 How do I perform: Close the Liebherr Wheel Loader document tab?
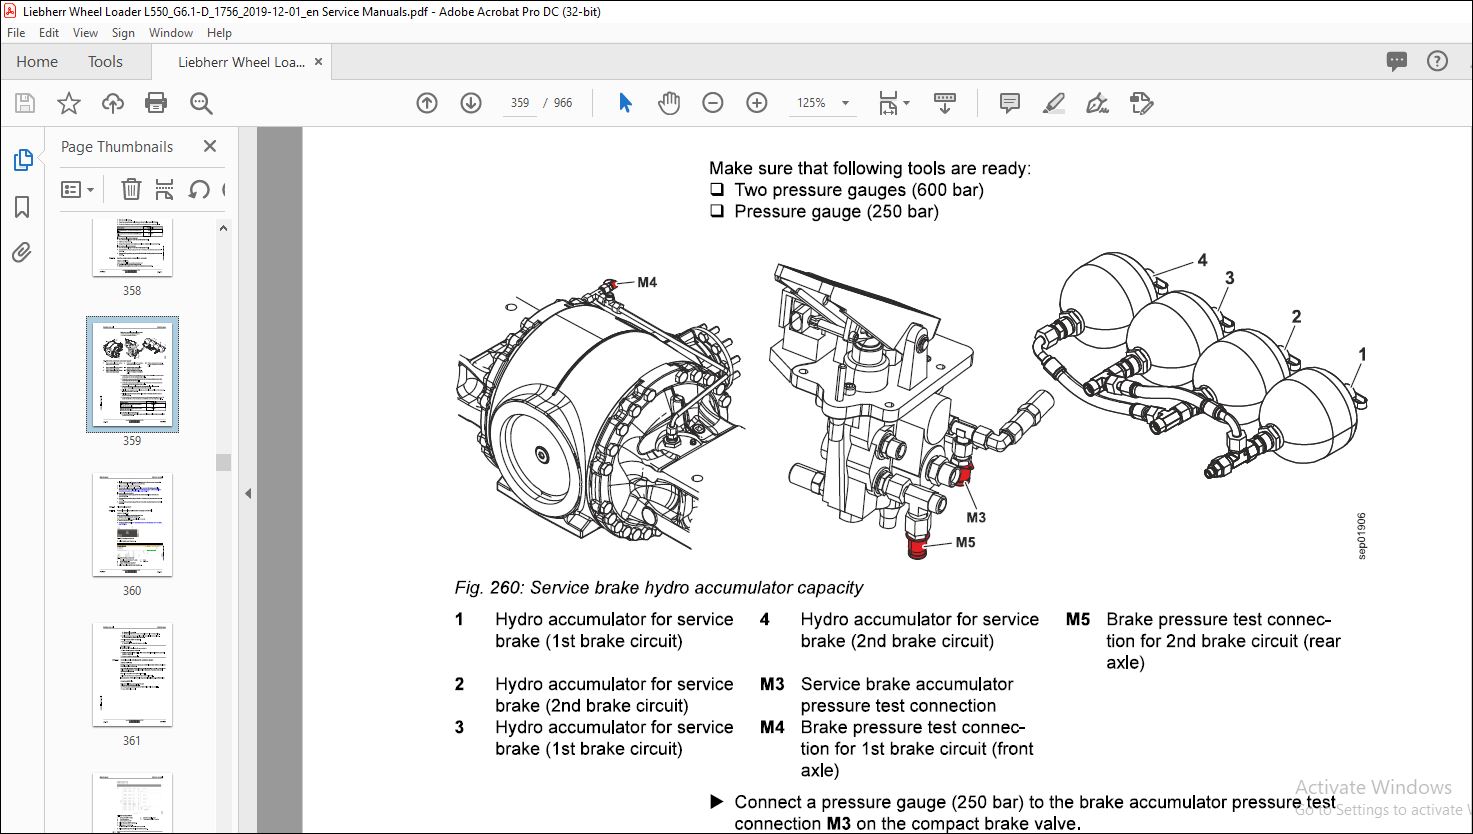click(x=319, y=61)
